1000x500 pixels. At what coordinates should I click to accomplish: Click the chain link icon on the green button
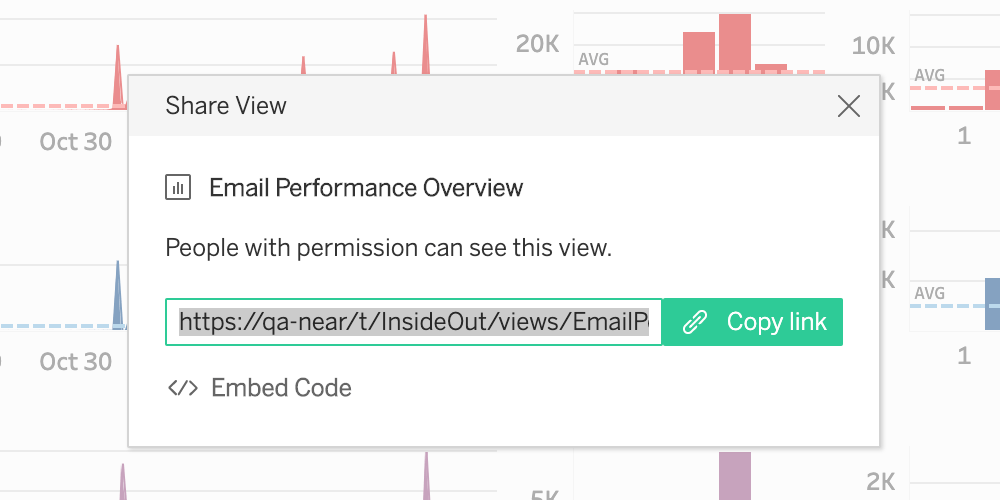695,322
